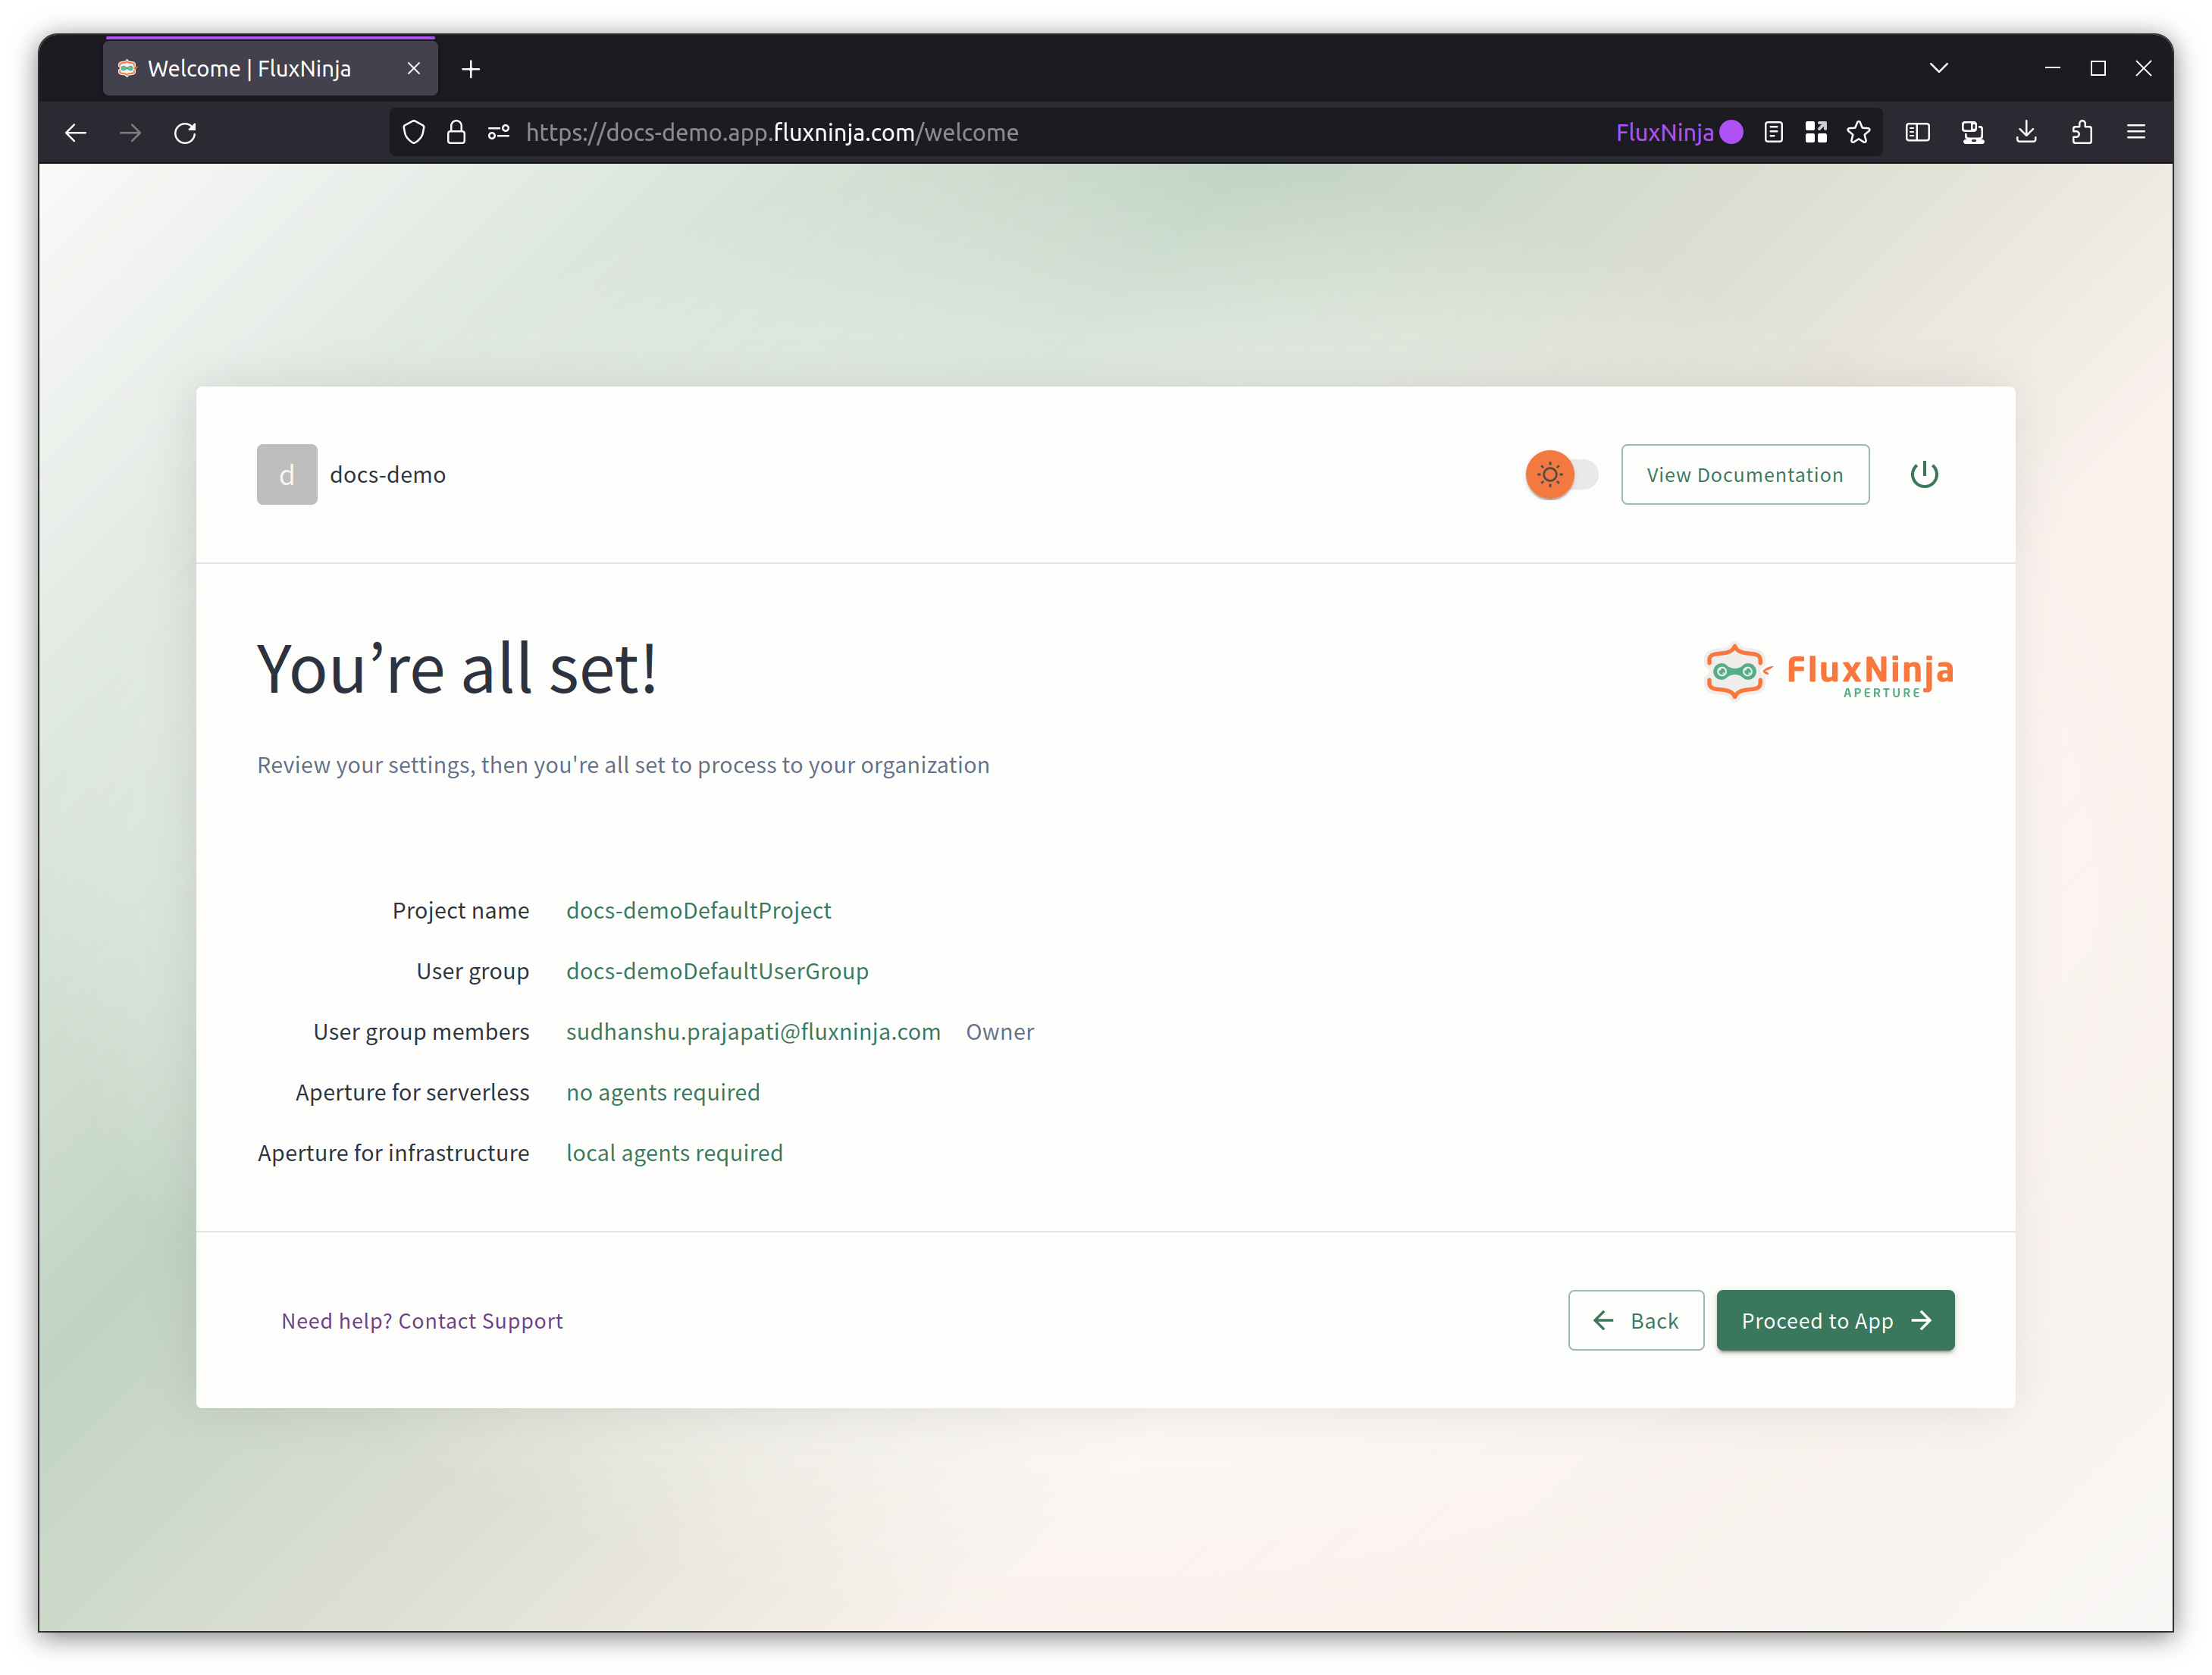Screen dimensions: 2212x1675
Task: Click the Back button
Action: click(x=1636, y=1321)
